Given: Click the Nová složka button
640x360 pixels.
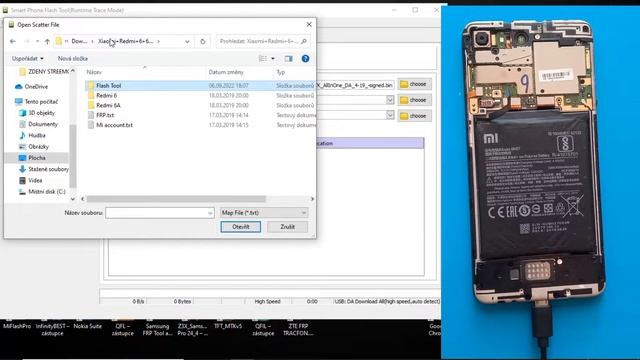Looking at the screenshot, I should pos(73,59).
